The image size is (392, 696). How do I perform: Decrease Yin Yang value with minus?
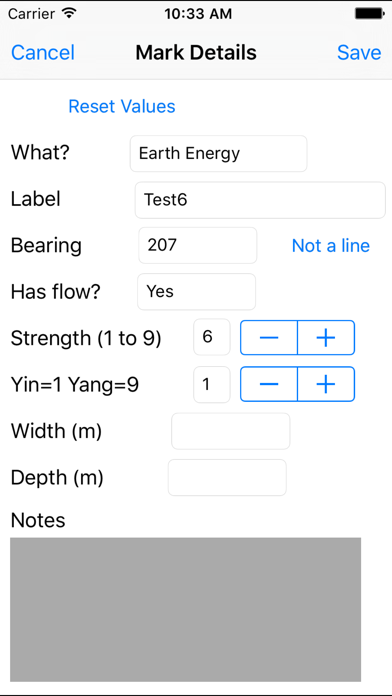[269, 384]
